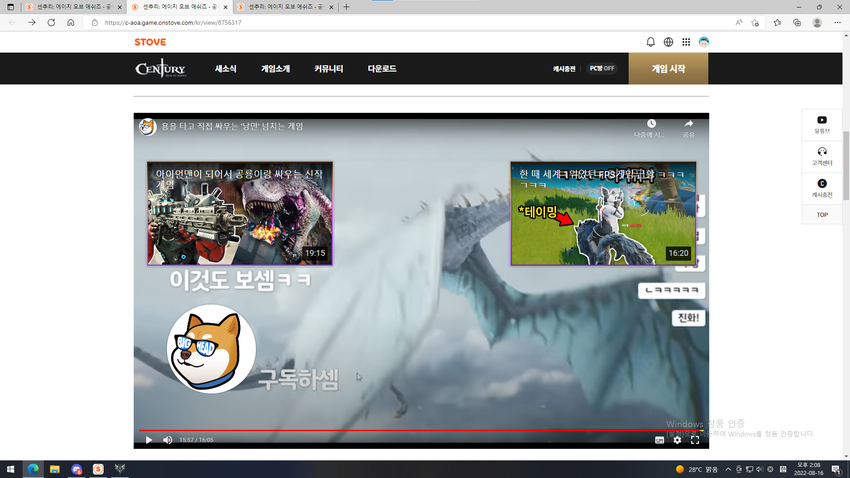850x478 pixels.
Task: Open the Windows Start menu
Action: [x=10, y=469]
